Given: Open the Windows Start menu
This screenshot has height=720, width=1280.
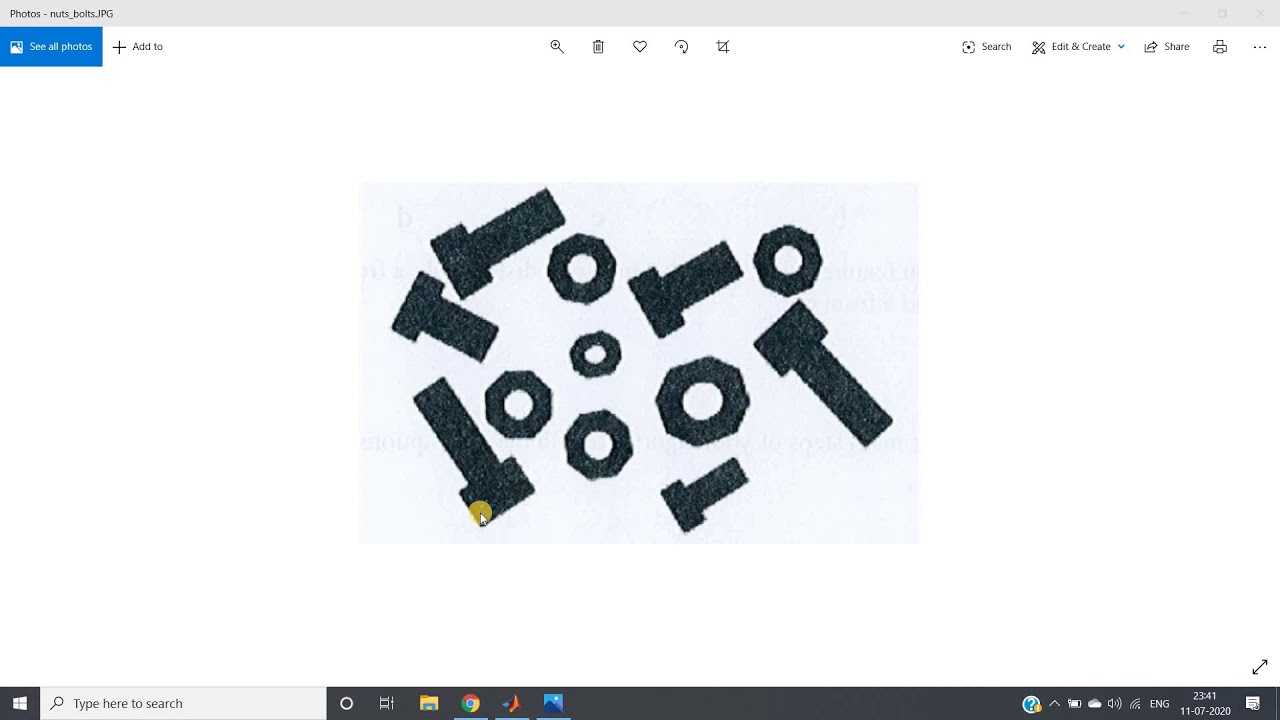Looking at the screenshot, I should (x=20, y=703).
